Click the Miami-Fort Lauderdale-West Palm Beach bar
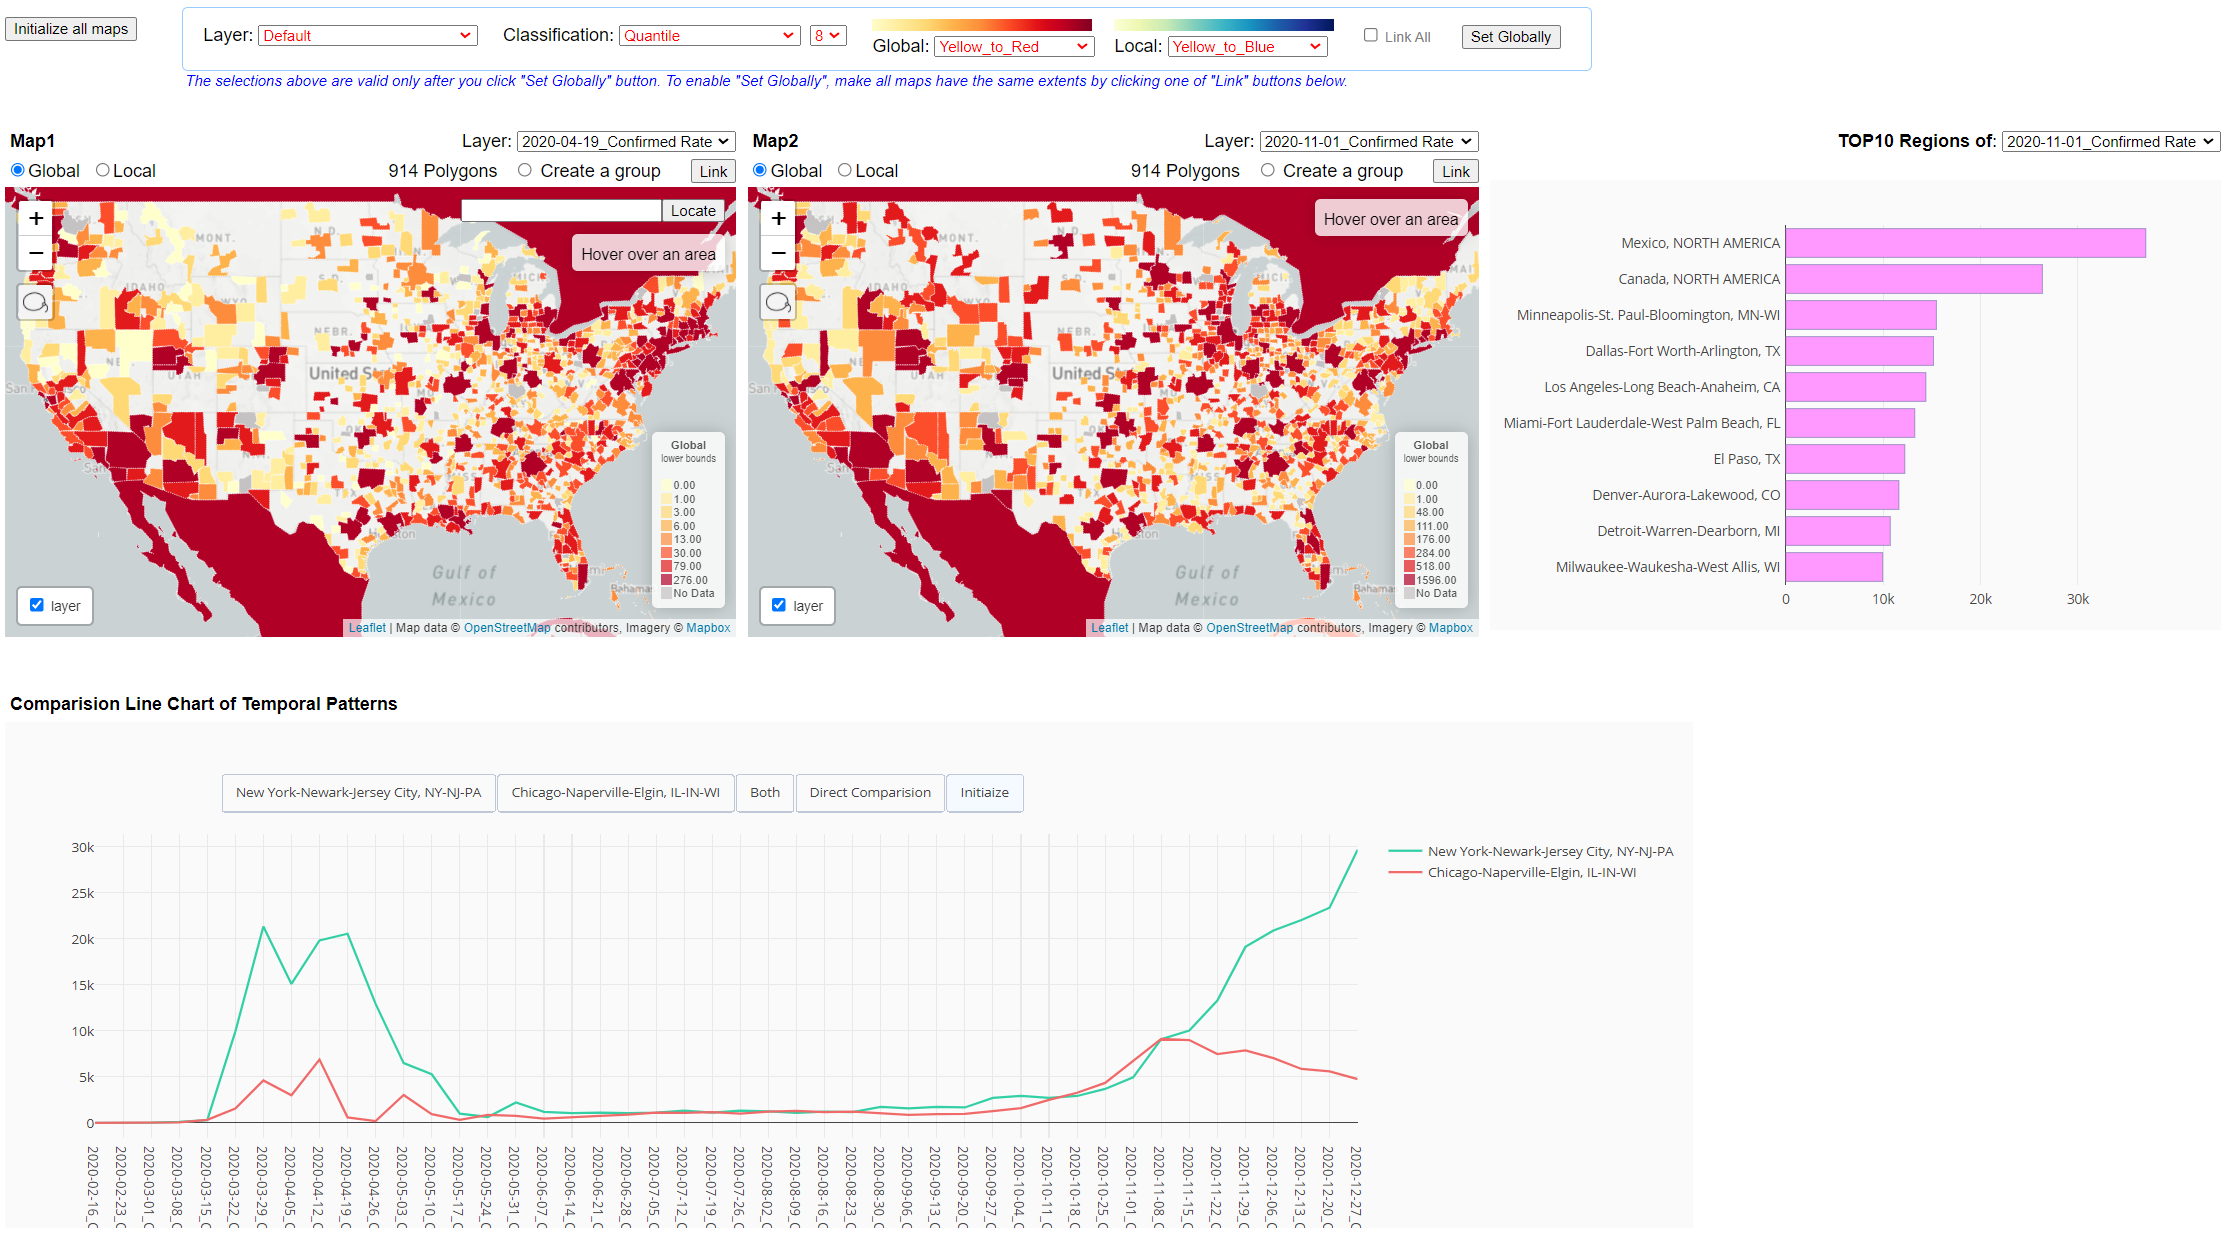Viewport: 2231px width, 1246px height. [1850, 423]
